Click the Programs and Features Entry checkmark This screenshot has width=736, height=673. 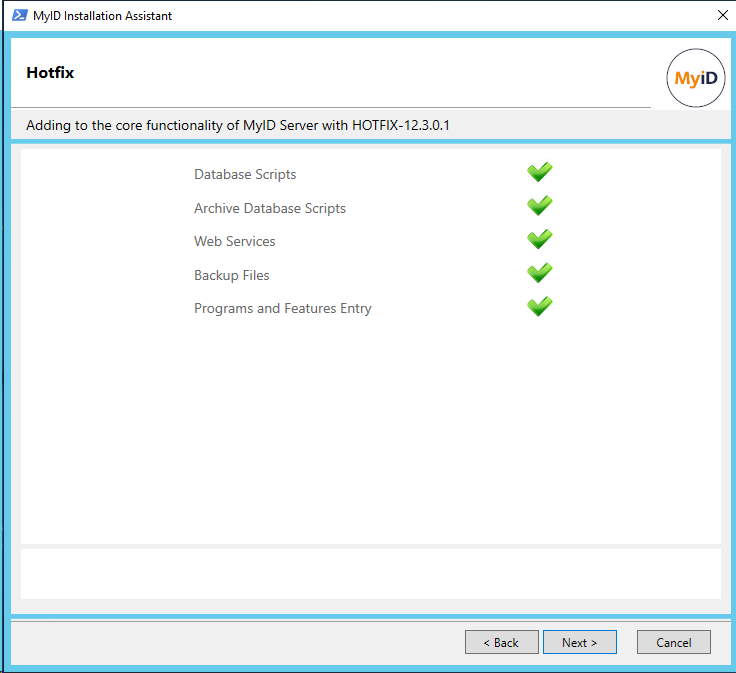point(540,307)
